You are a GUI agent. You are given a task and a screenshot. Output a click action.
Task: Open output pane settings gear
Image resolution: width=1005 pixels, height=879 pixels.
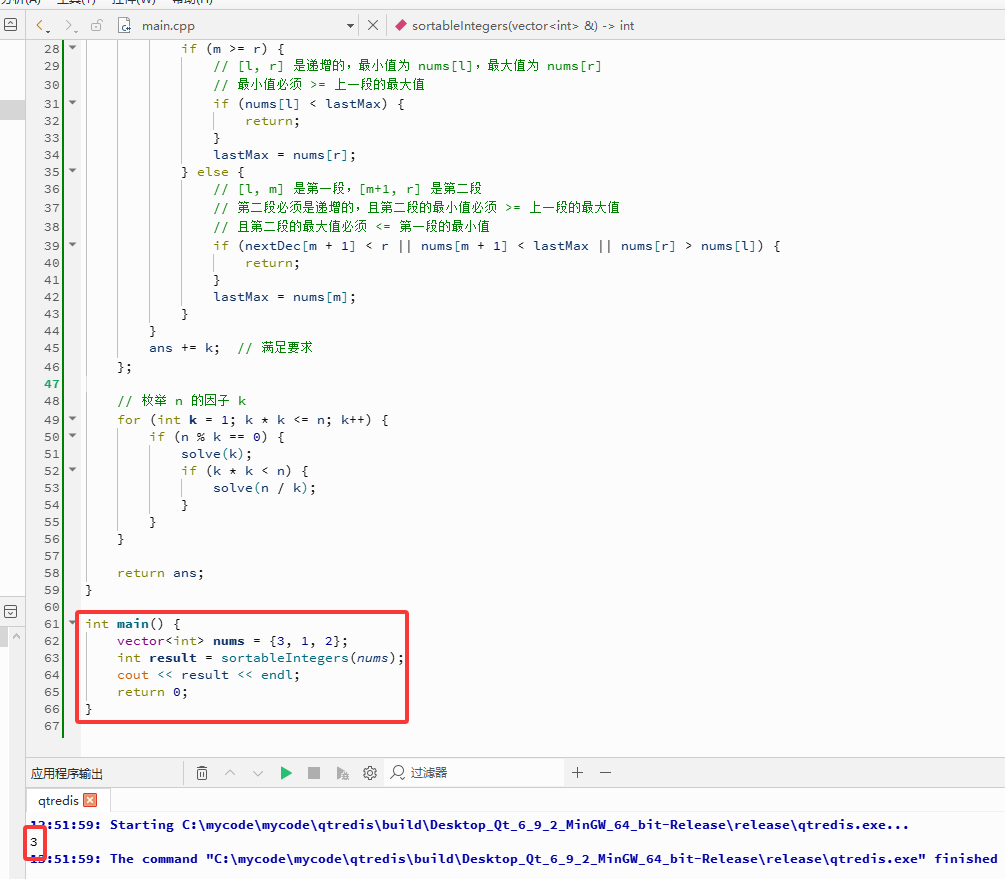coord(370,773)
